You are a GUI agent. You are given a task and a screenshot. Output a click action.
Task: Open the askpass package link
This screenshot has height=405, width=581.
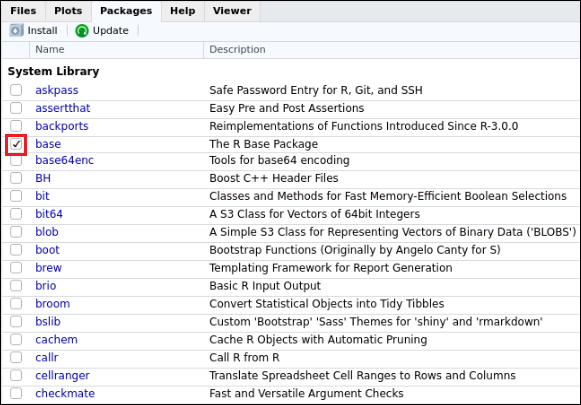(x=57, y=90)
